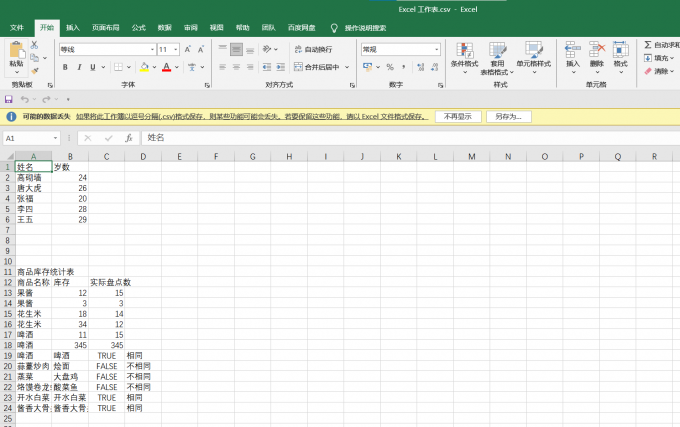Switch to the 公式 ribbon tab
Image resolution: width=680 pixels, height=427 pixels.
[139, 28]
